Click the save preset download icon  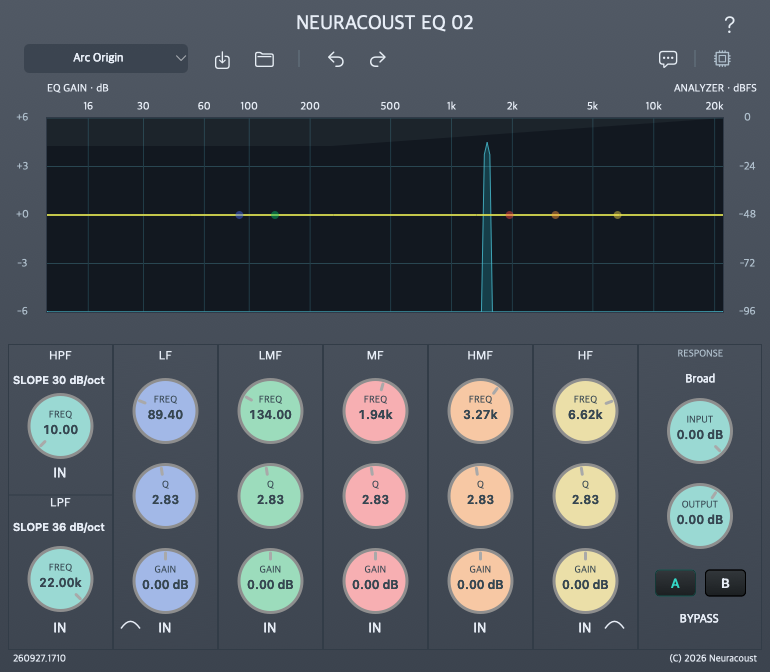(222, 60)
